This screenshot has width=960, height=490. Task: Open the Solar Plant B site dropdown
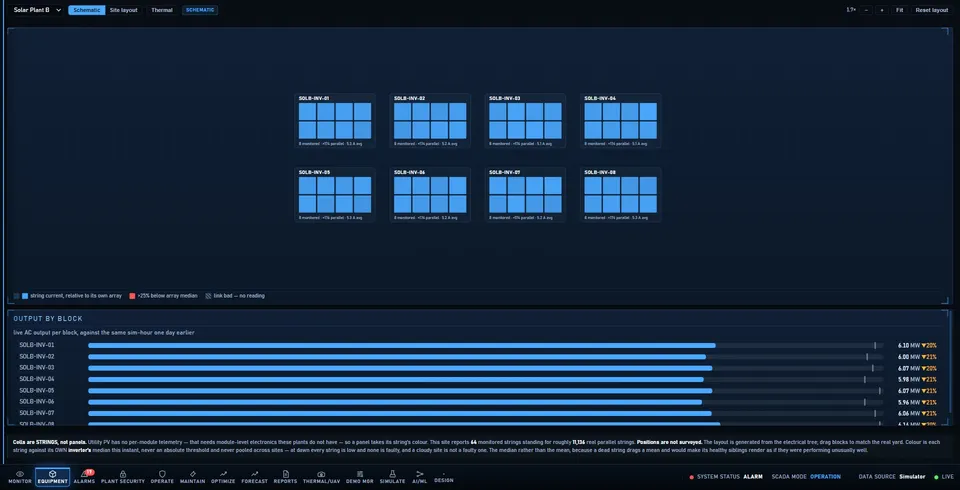click(37, 10)
